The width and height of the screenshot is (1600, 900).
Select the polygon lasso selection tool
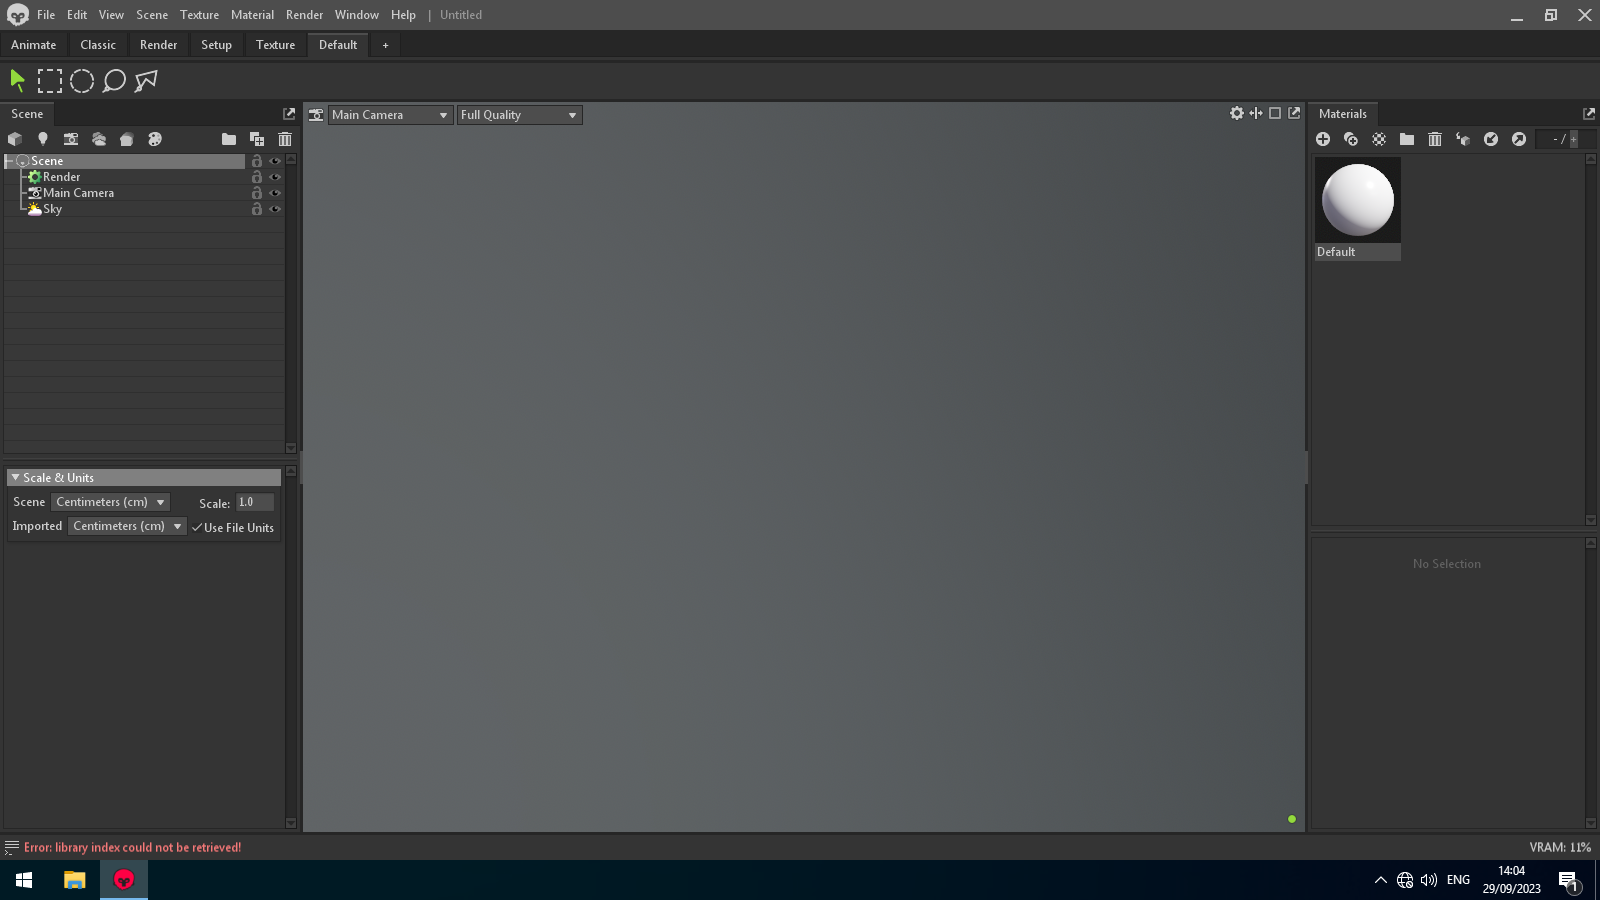(x=146, y=81)
